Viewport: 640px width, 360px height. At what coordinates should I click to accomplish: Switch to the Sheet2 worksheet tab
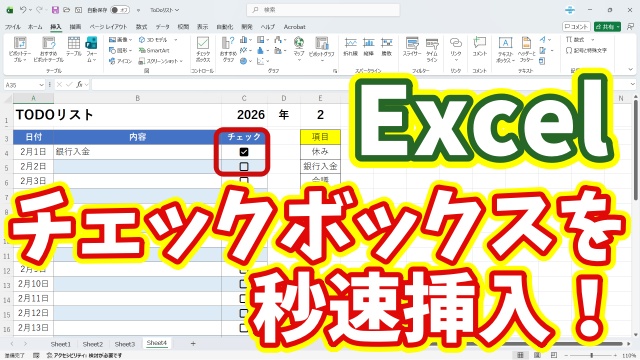click(x=93, y=344)
